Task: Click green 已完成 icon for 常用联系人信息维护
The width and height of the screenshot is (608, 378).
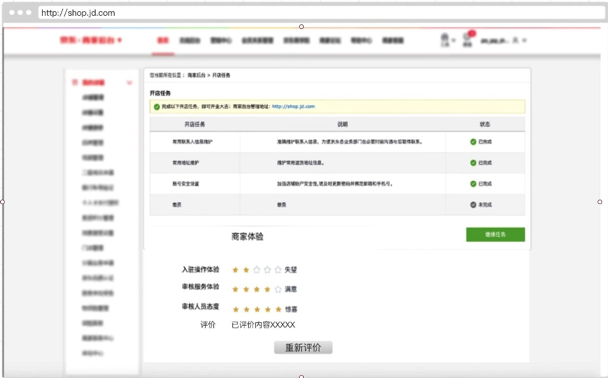Action: 473,142
